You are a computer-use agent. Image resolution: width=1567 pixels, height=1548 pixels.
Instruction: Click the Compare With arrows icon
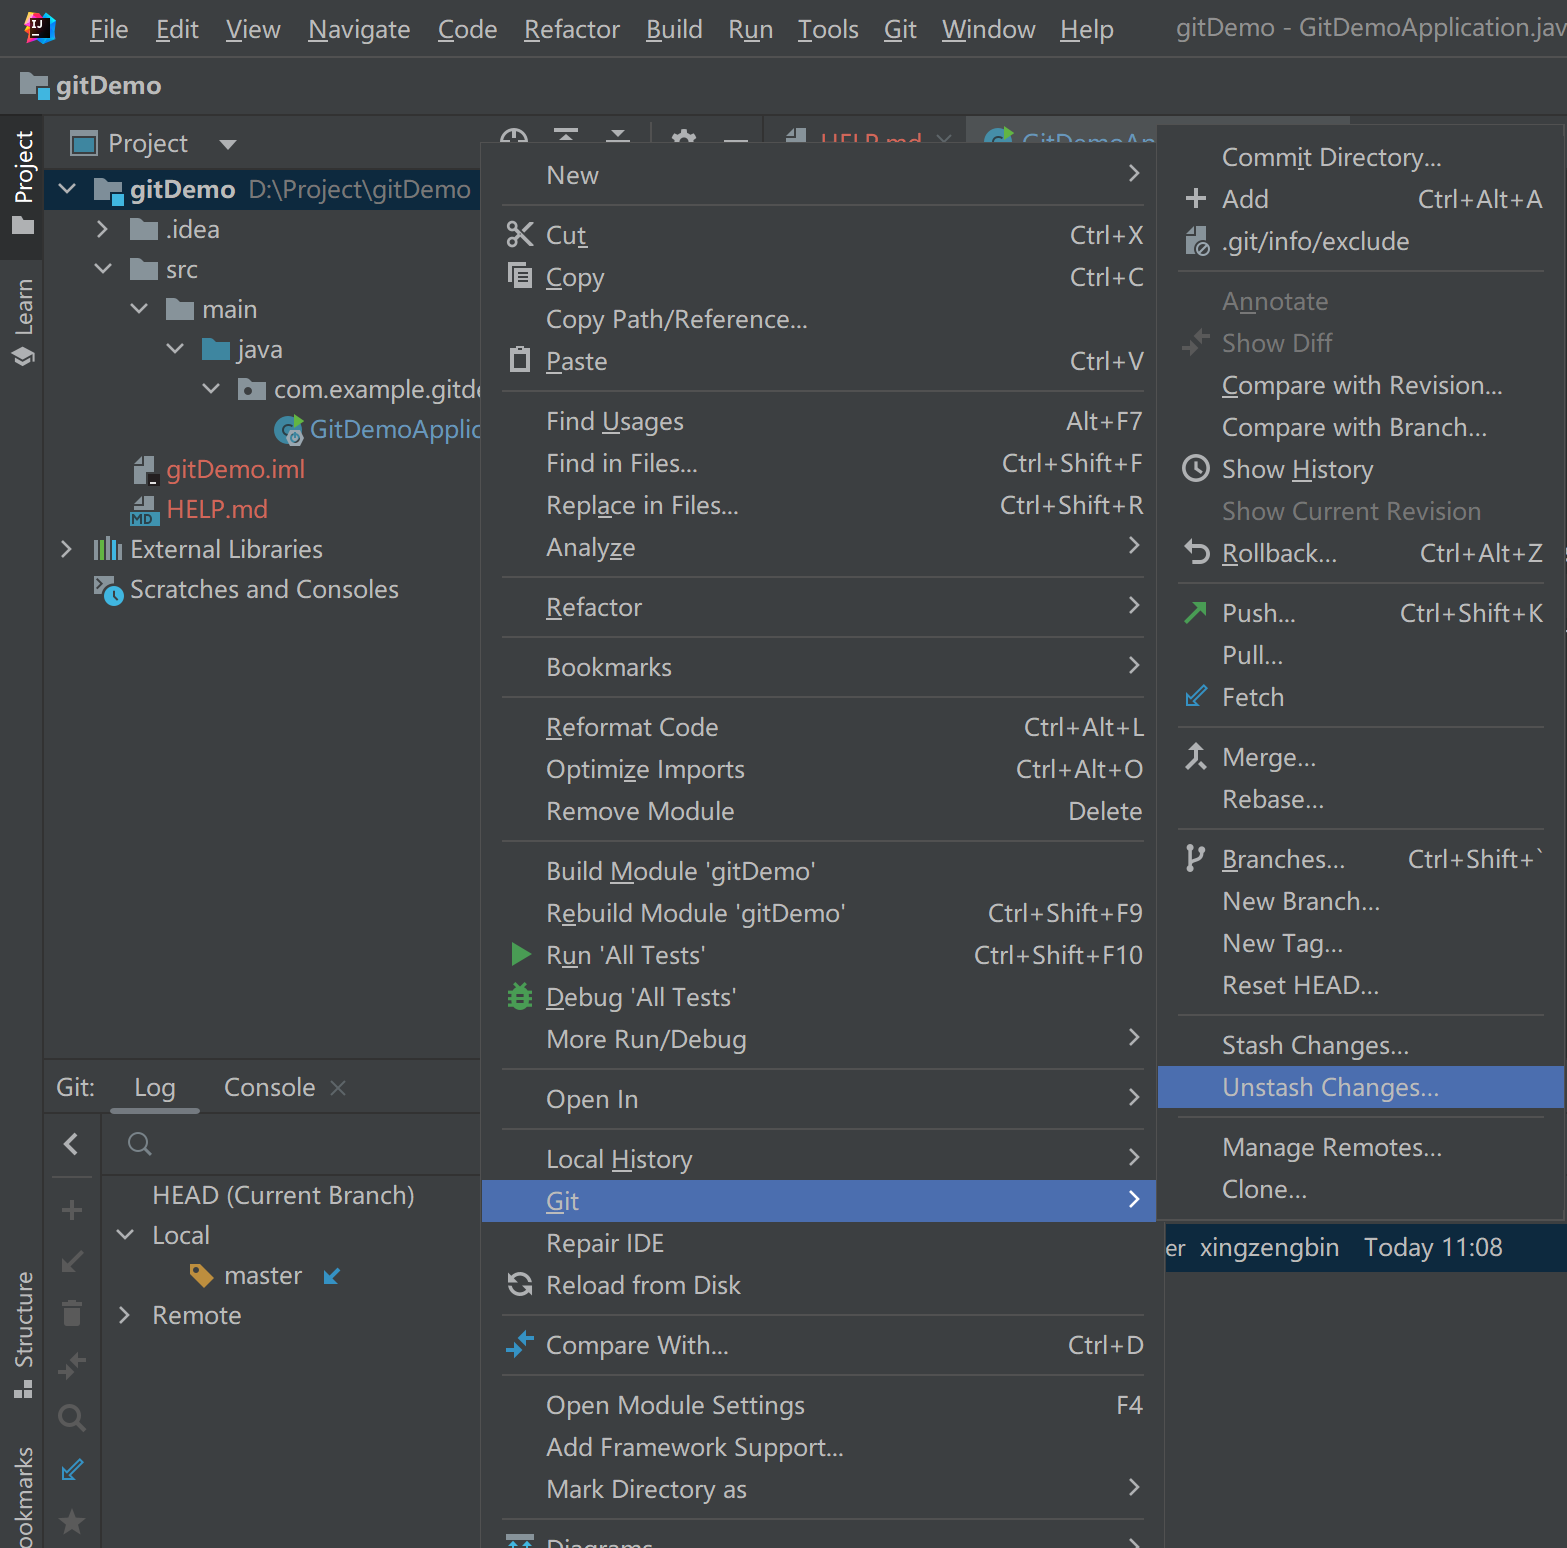point(520,1344)
